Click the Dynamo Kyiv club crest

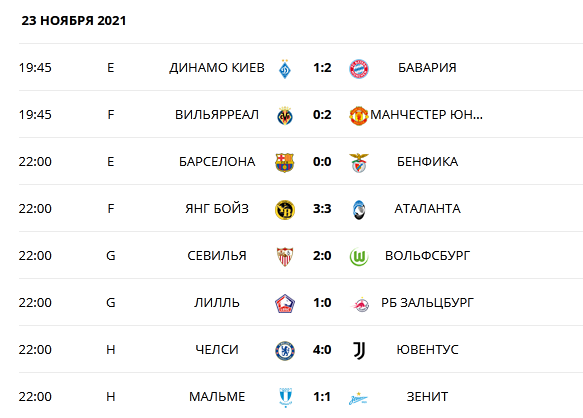pos(285,69)
